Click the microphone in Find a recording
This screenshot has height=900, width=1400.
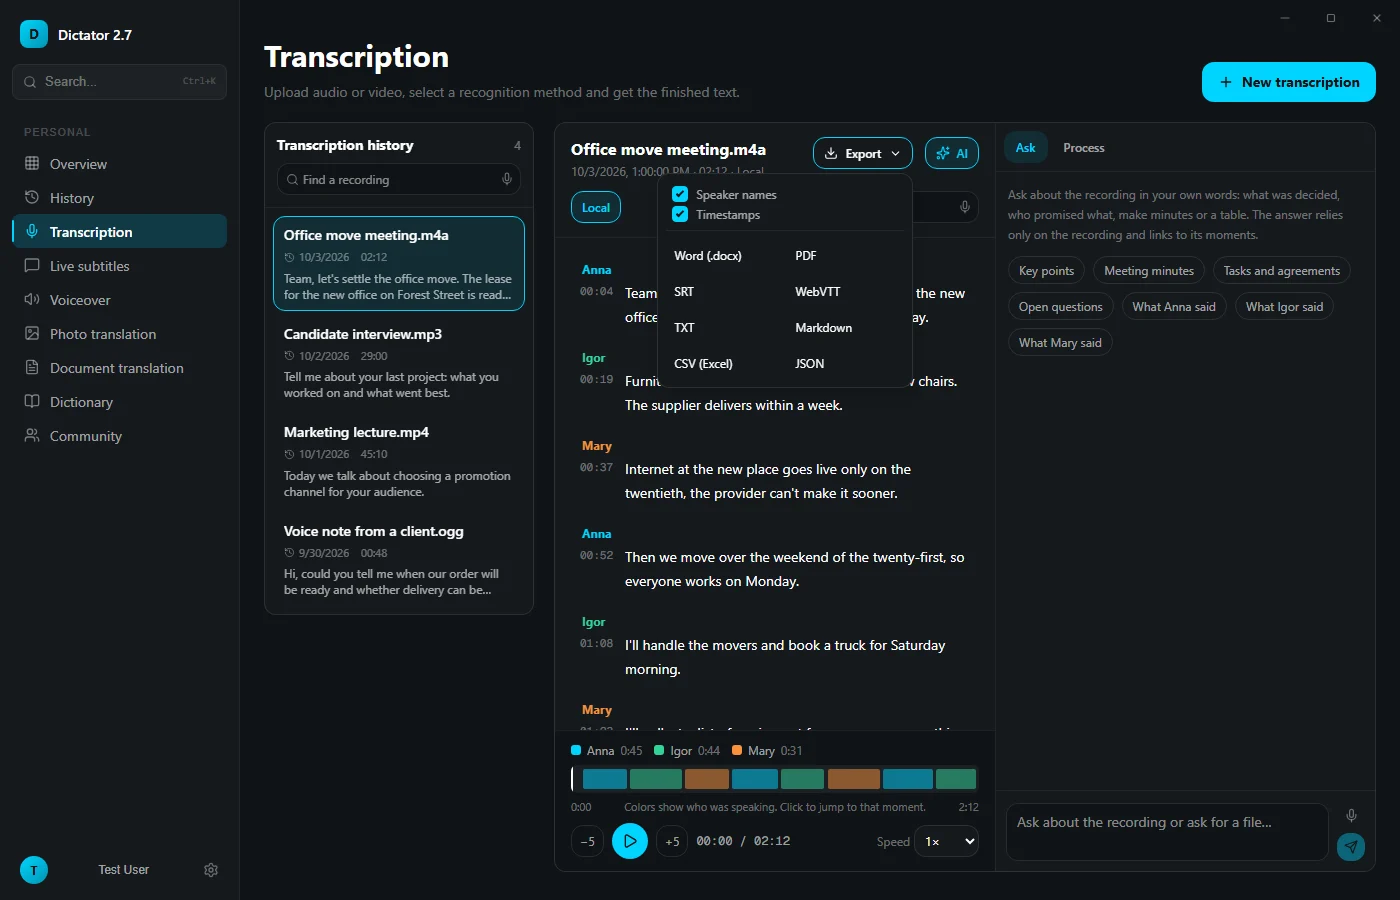click(507, 179)
